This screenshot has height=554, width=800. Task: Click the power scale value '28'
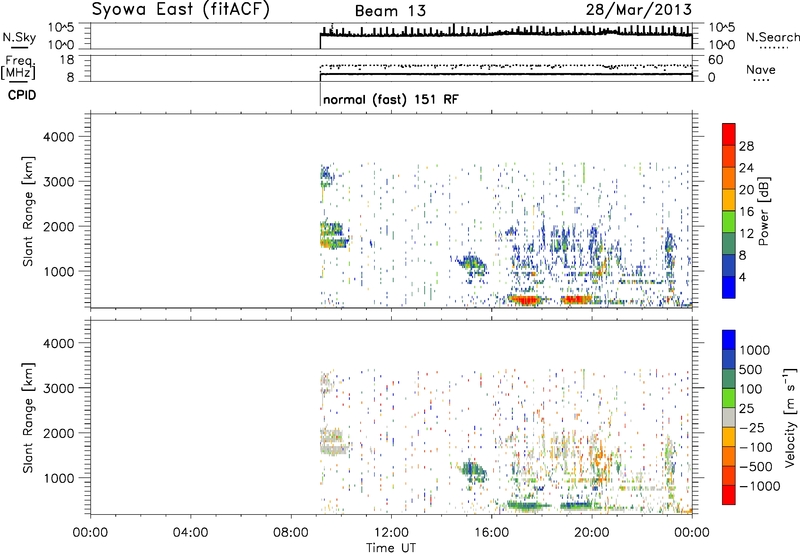(746, 146)
